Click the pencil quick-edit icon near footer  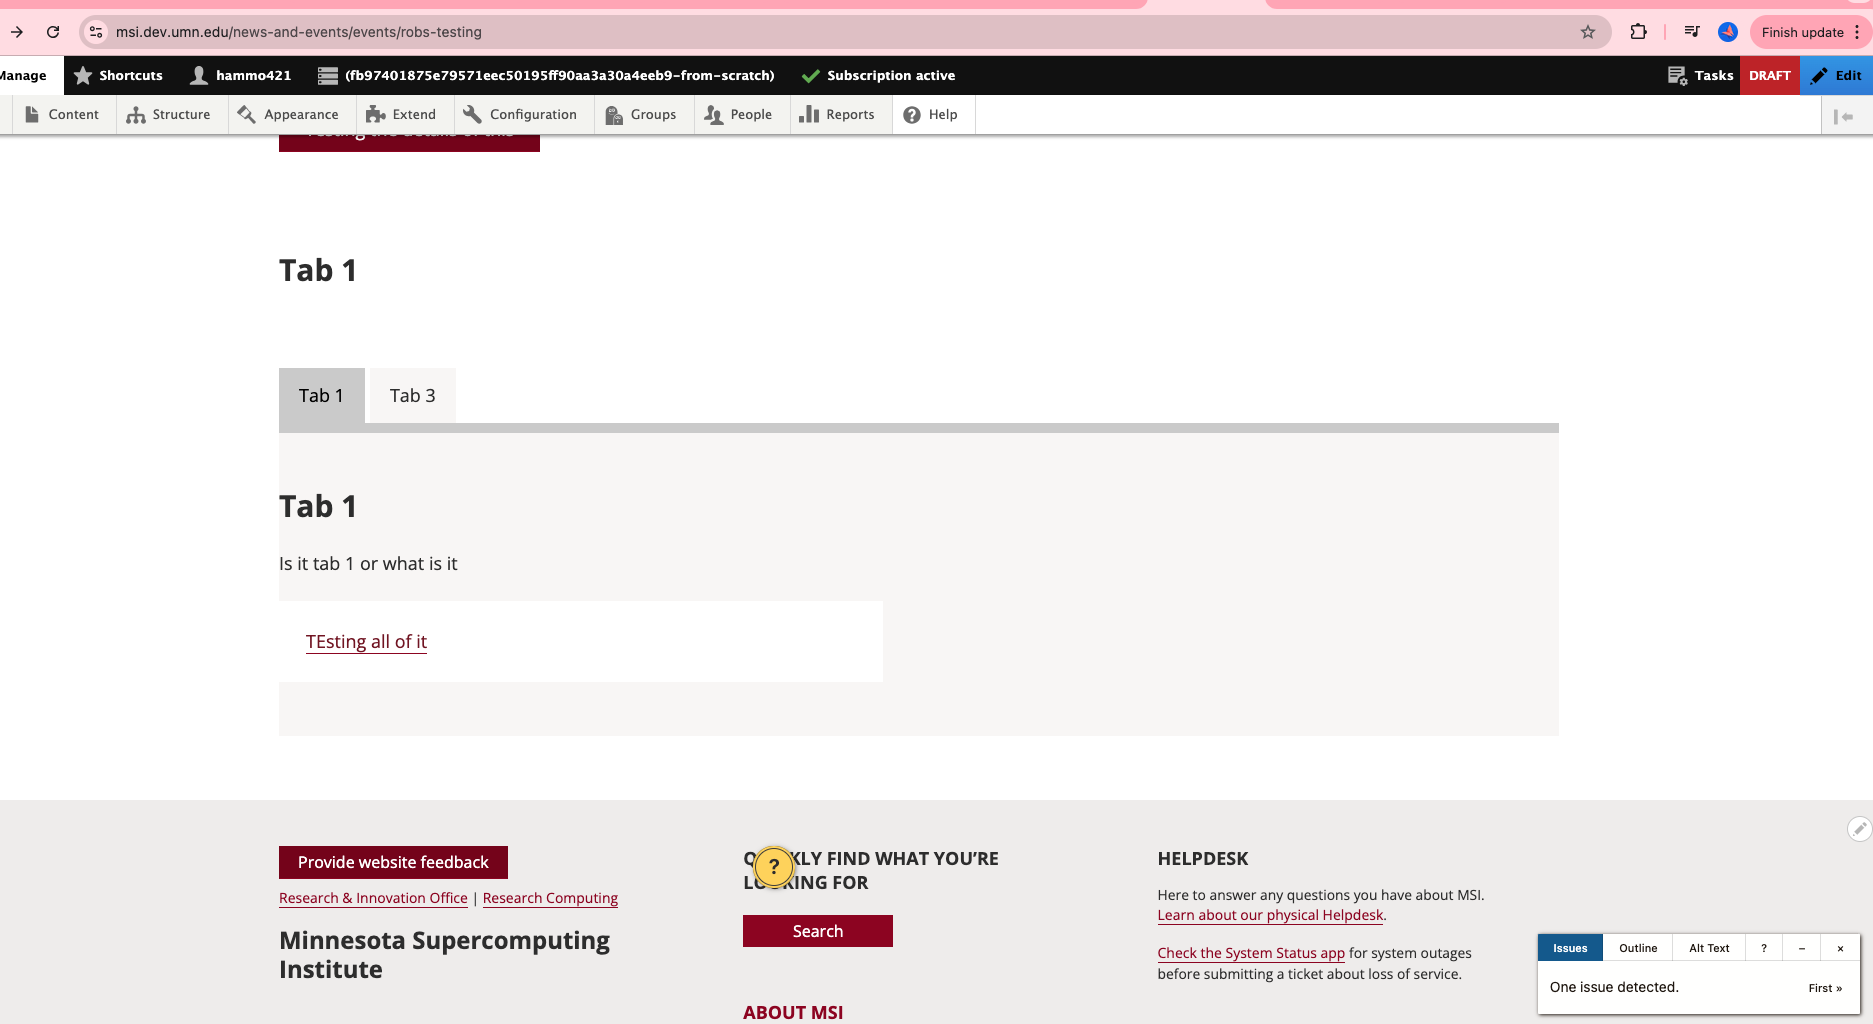tap(1858, 829)
